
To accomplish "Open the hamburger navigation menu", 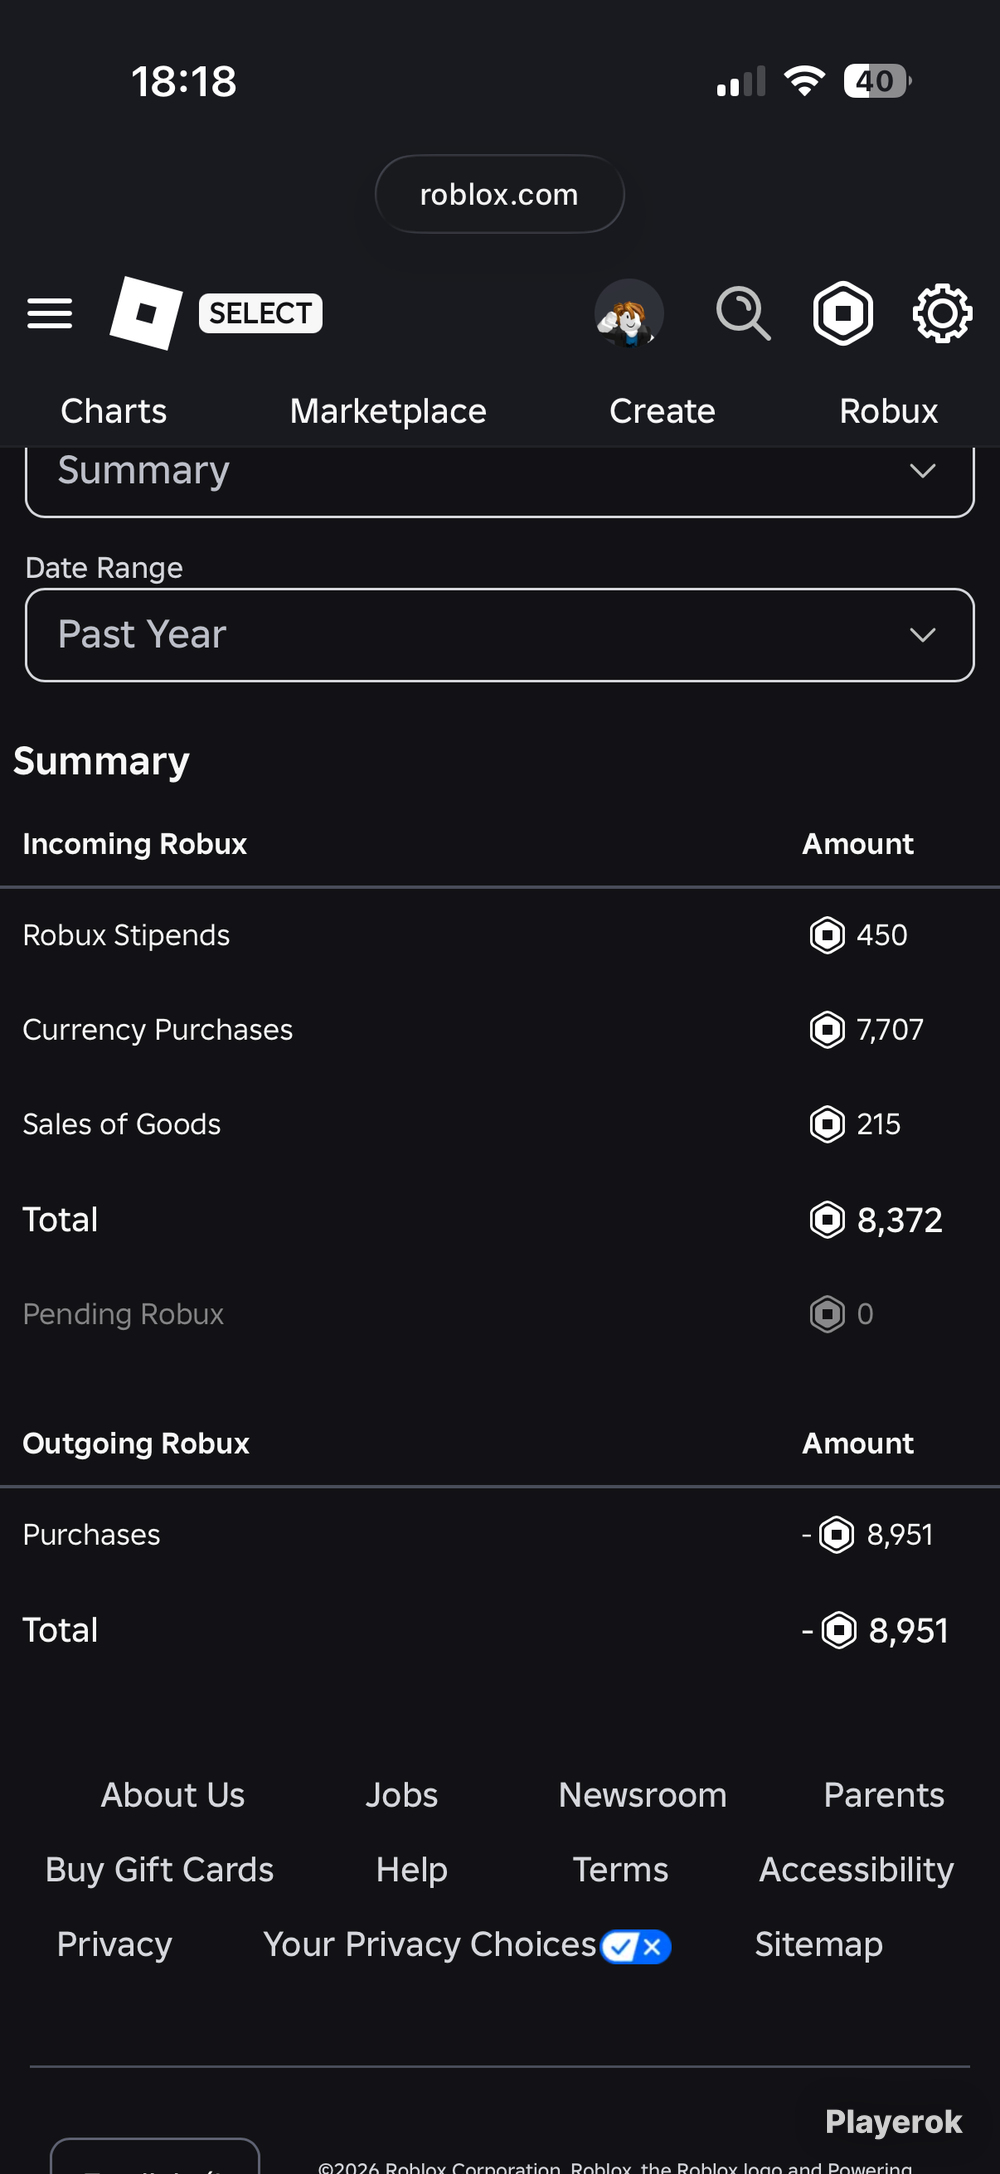I will pyautogui.click(x=49, y=313).
